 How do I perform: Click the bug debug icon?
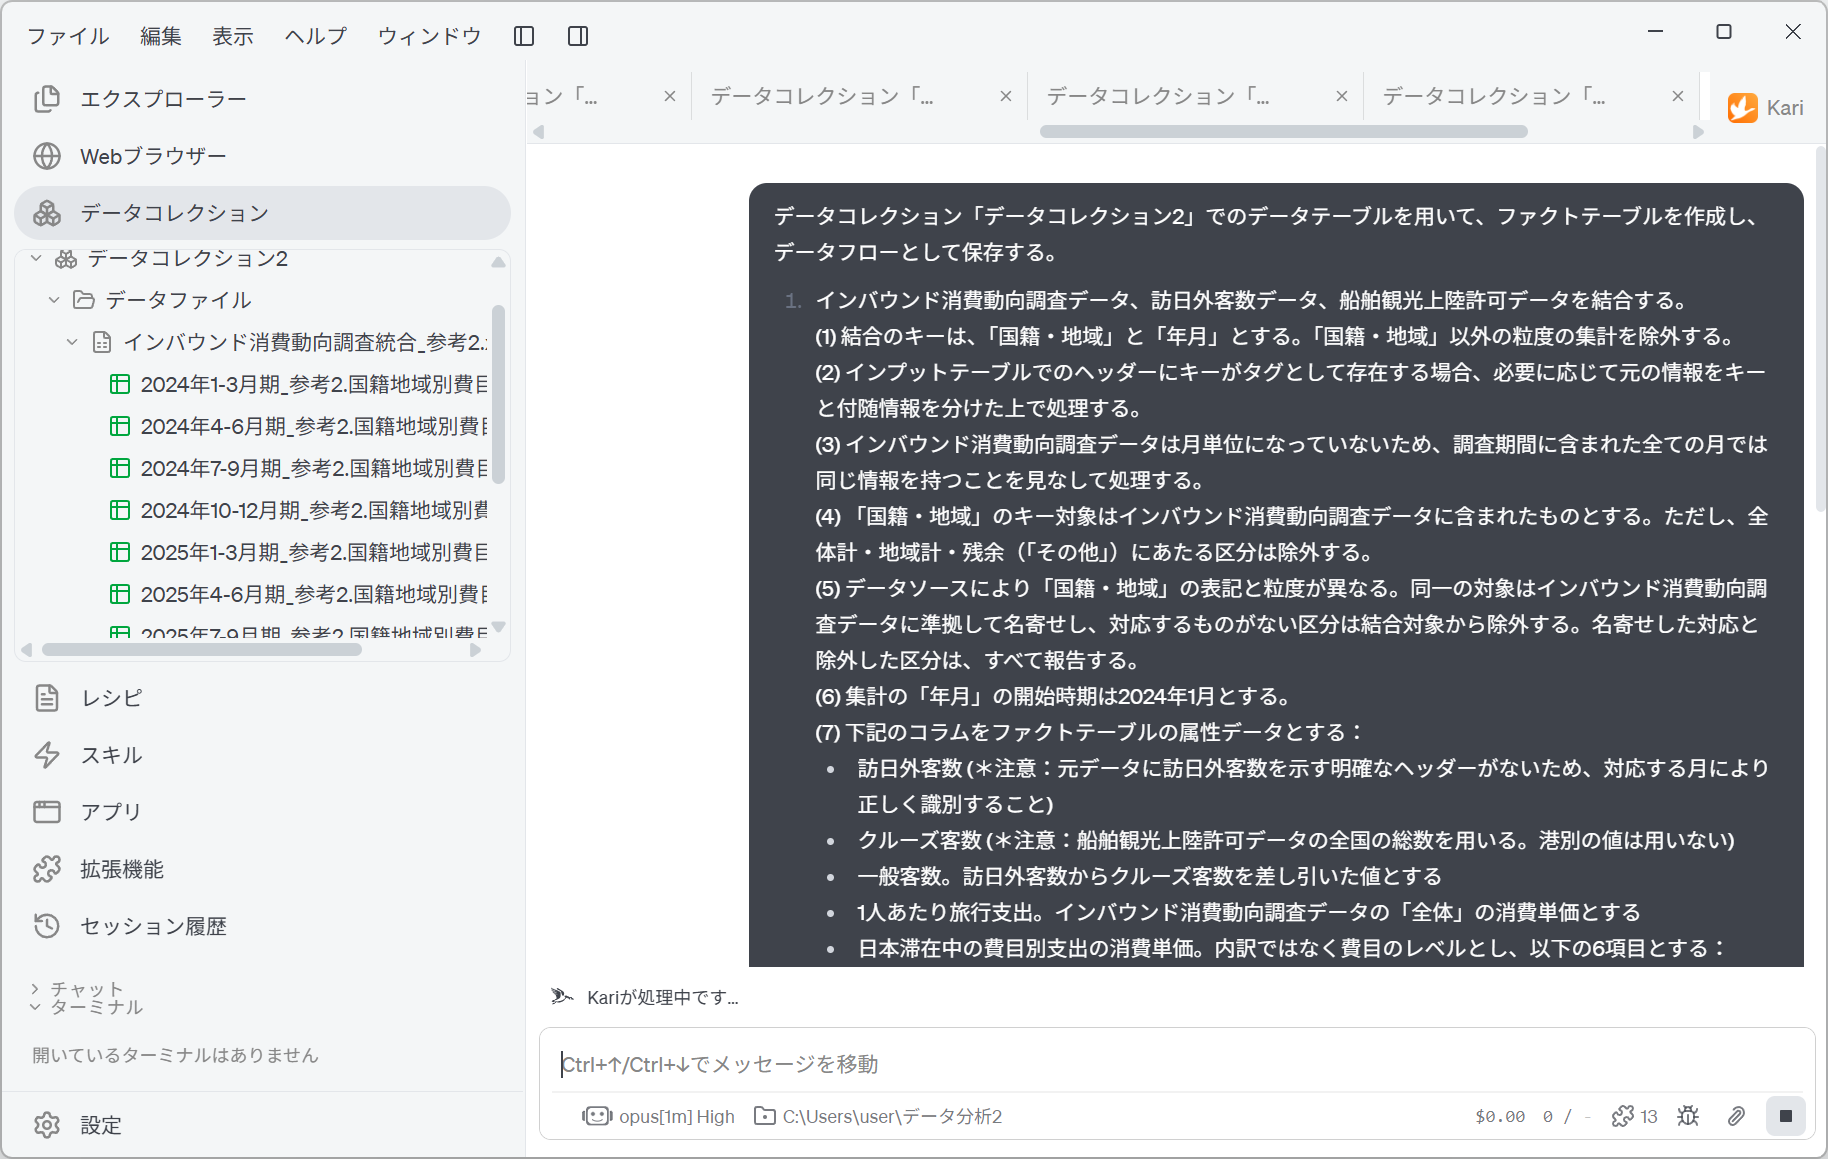[1688, 1116]
